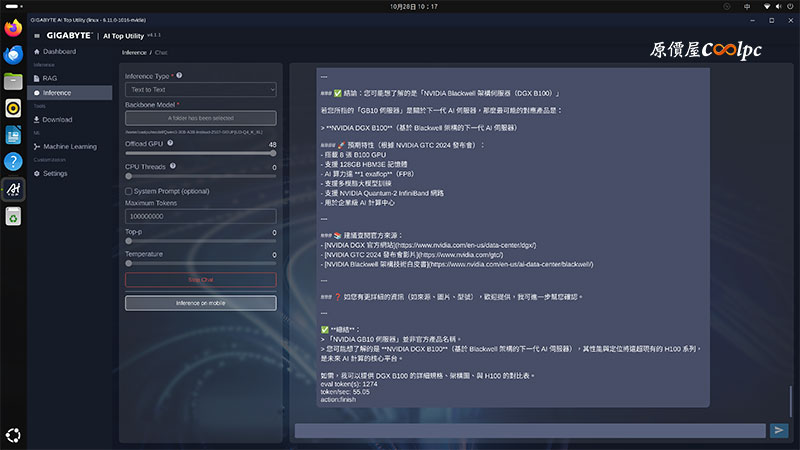The width and height of the screenshot is (800, 450).
Task: Open the Files manager in the dock
Action: point(13,82)
